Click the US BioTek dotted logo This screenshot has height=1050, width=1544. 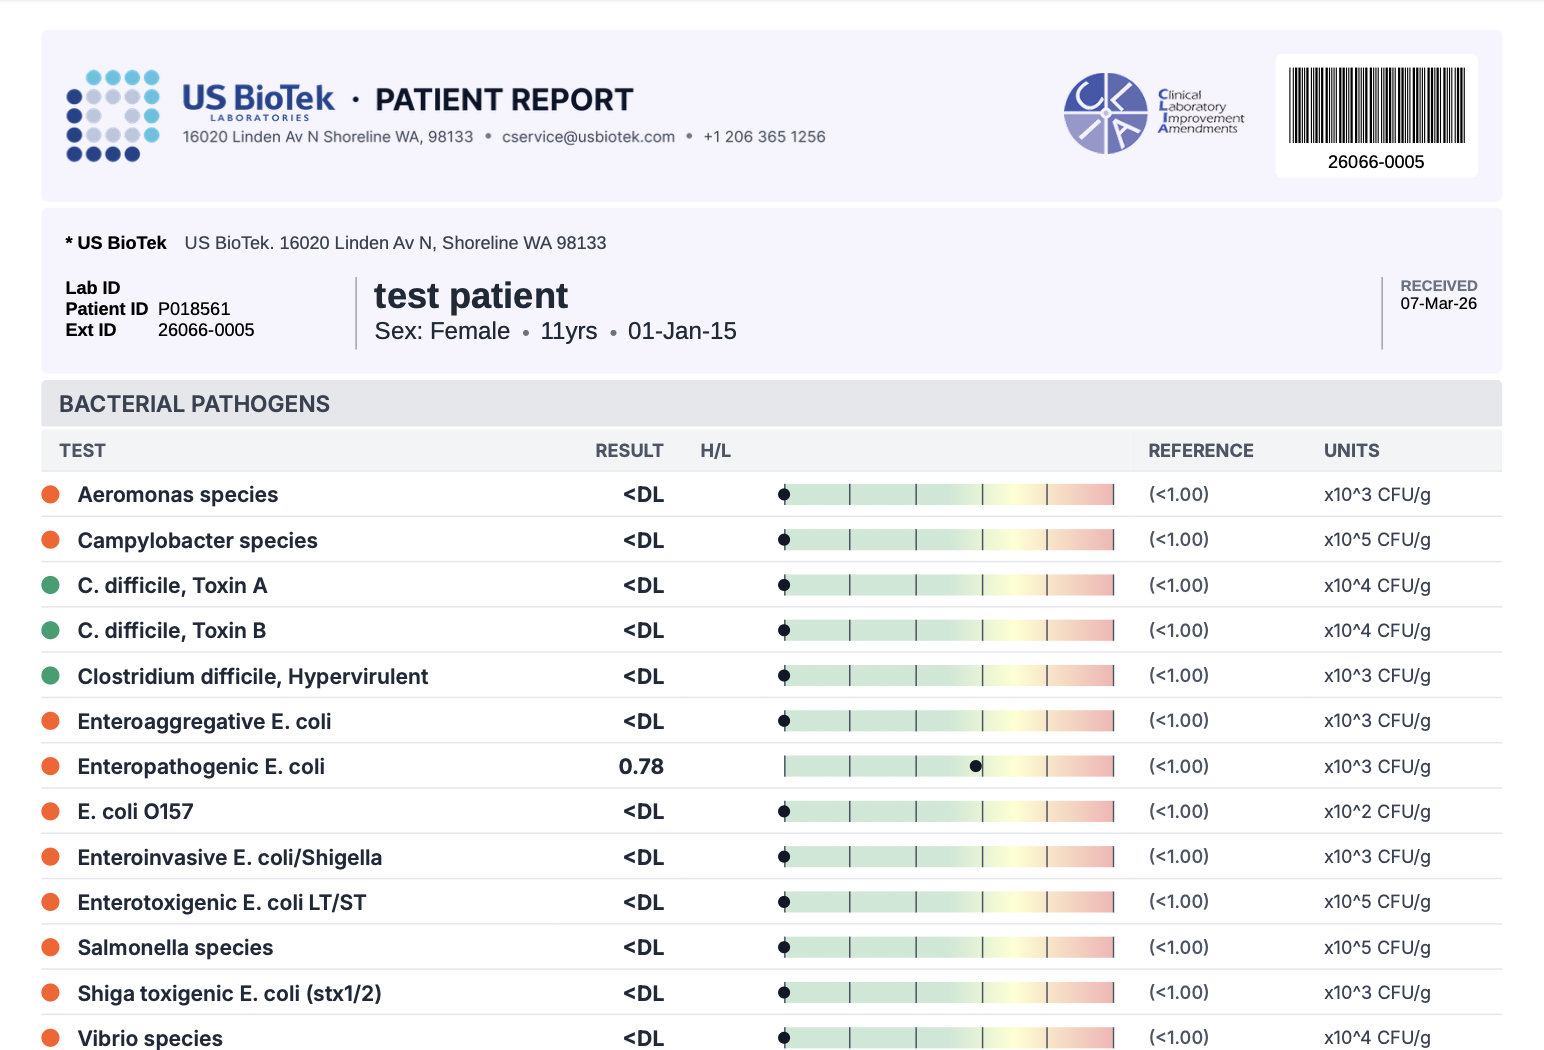coord(113,115)
